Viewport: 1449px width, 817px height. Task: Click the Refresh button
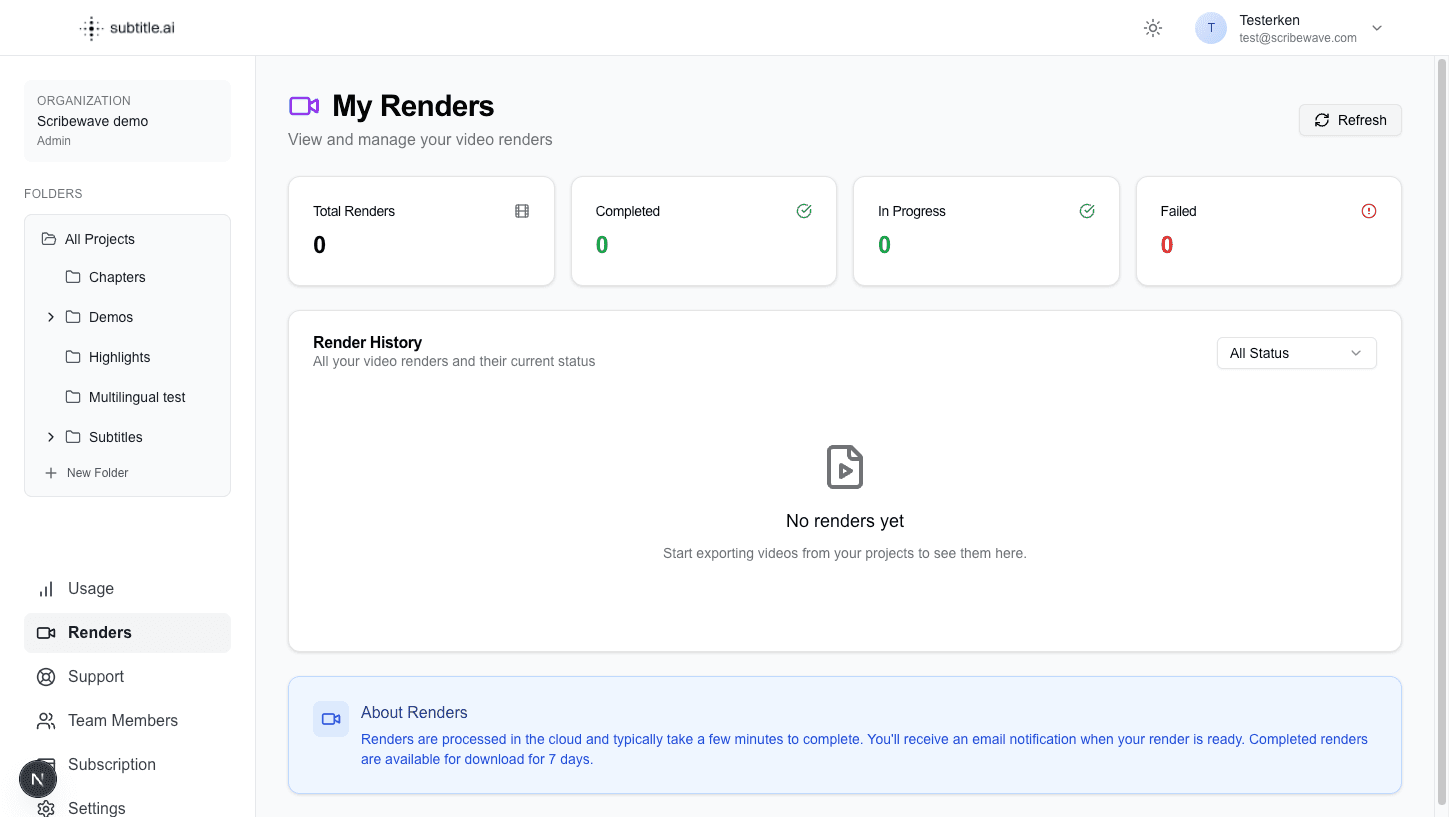1350,120
